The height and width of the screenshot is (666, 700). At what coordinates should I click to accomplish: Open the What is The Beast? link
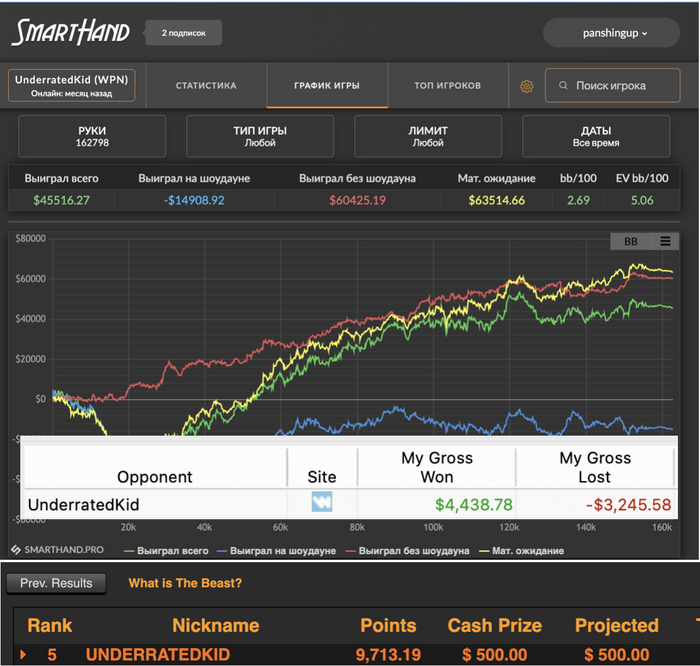click(185, 583)
